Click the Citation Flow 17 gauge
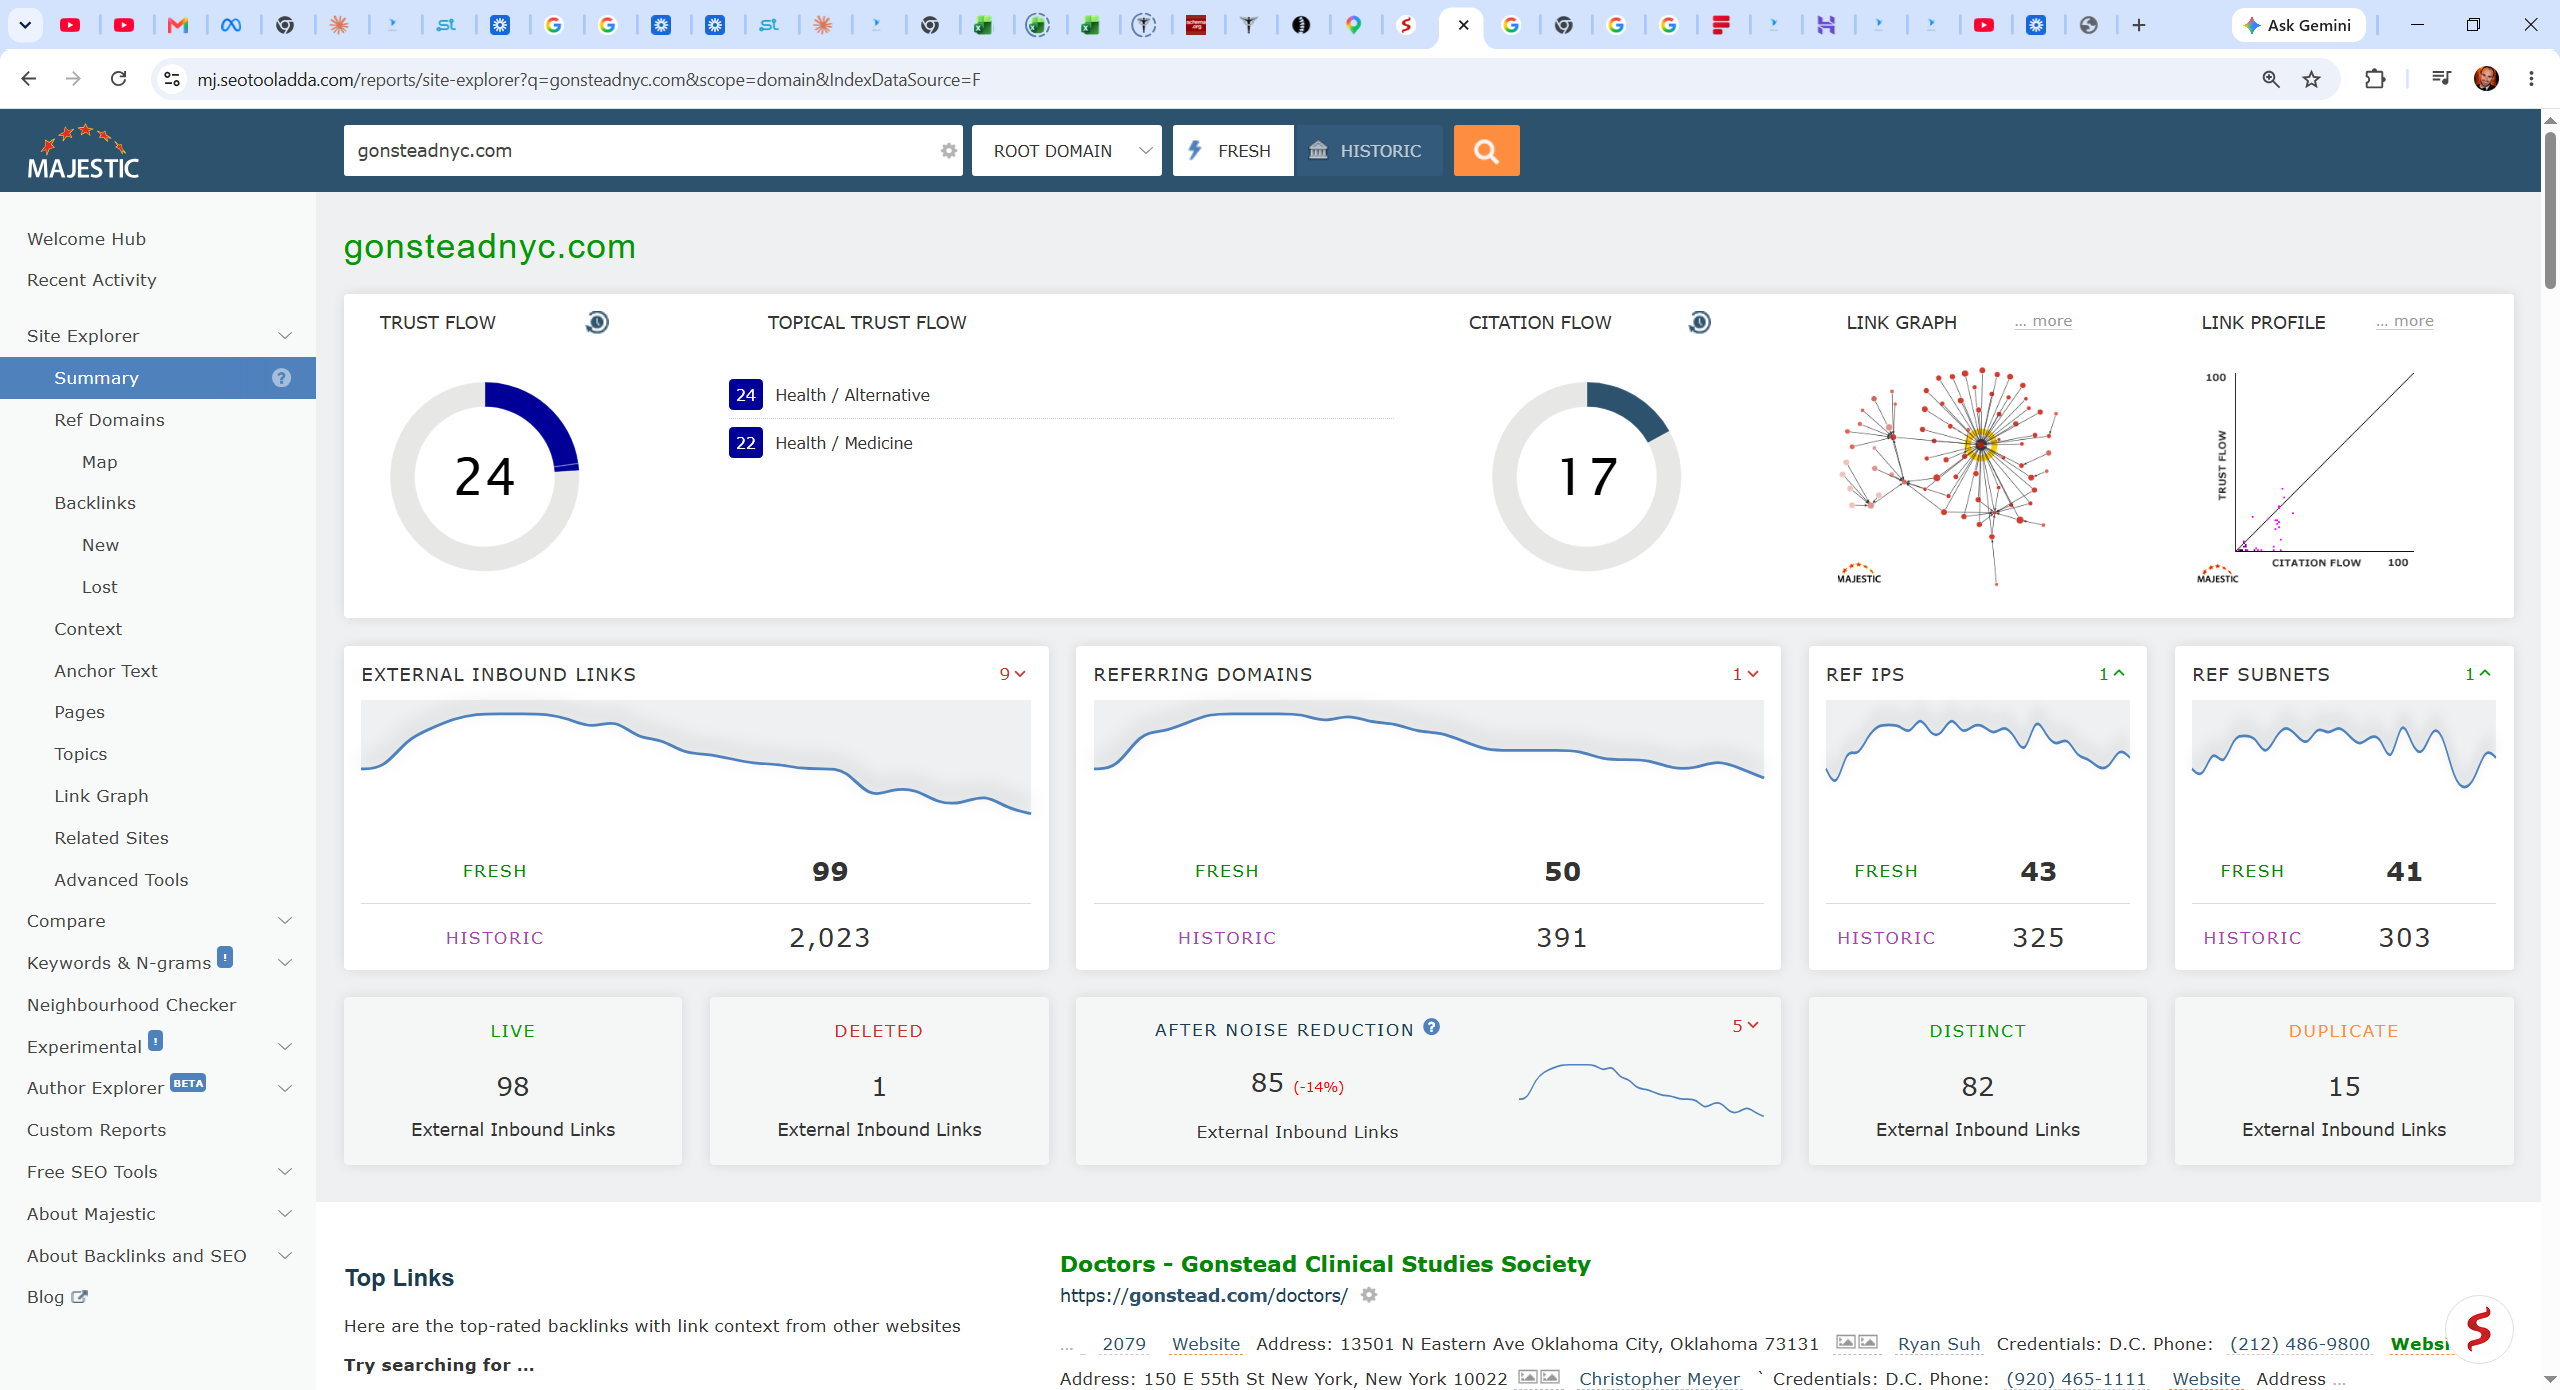Viewport: 2560px width, 1390px height. pos(1587,476)
